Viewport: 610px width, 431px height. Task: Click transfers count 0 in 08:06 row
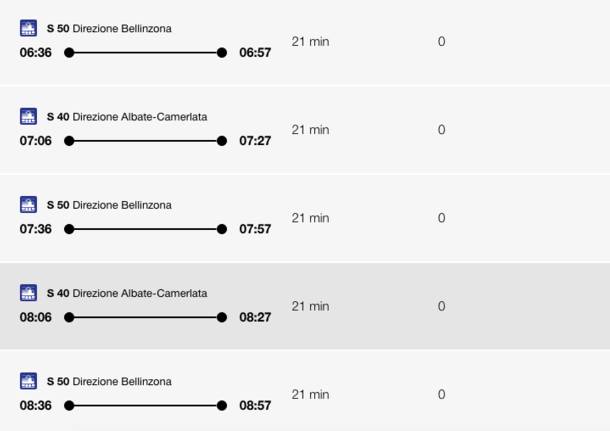tap(442, 306)
